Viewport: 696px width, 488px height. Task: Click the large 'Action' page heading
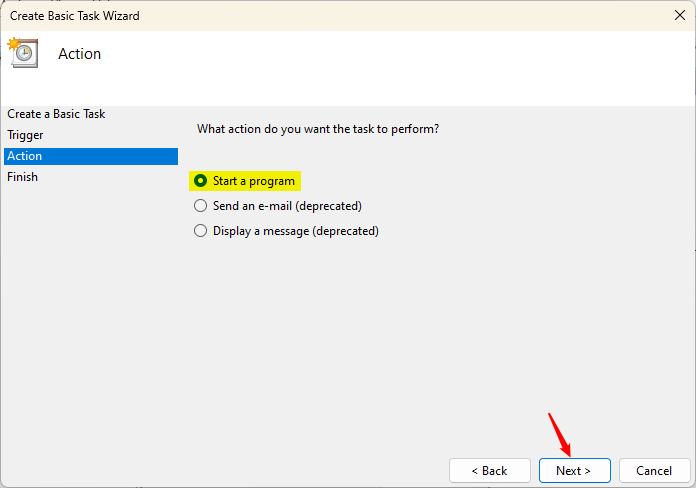tap(80, 54)
